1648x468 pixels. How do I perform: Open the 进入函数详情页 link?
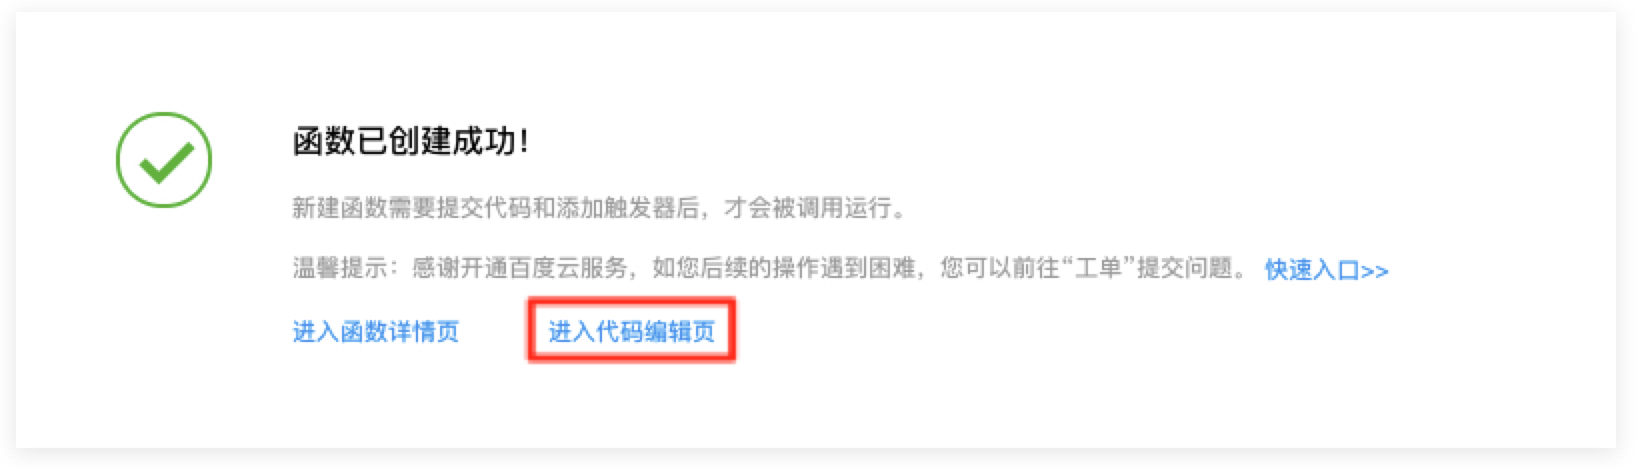tap(376, 331)
